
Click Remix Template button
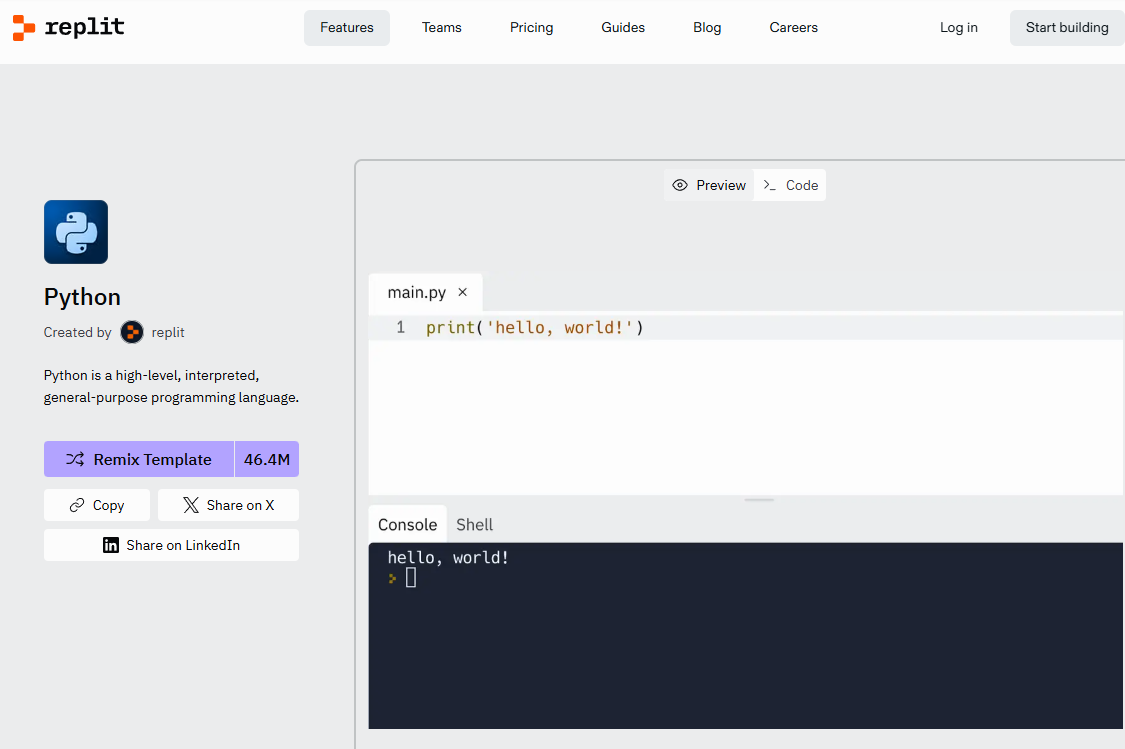tap(139, 459)
